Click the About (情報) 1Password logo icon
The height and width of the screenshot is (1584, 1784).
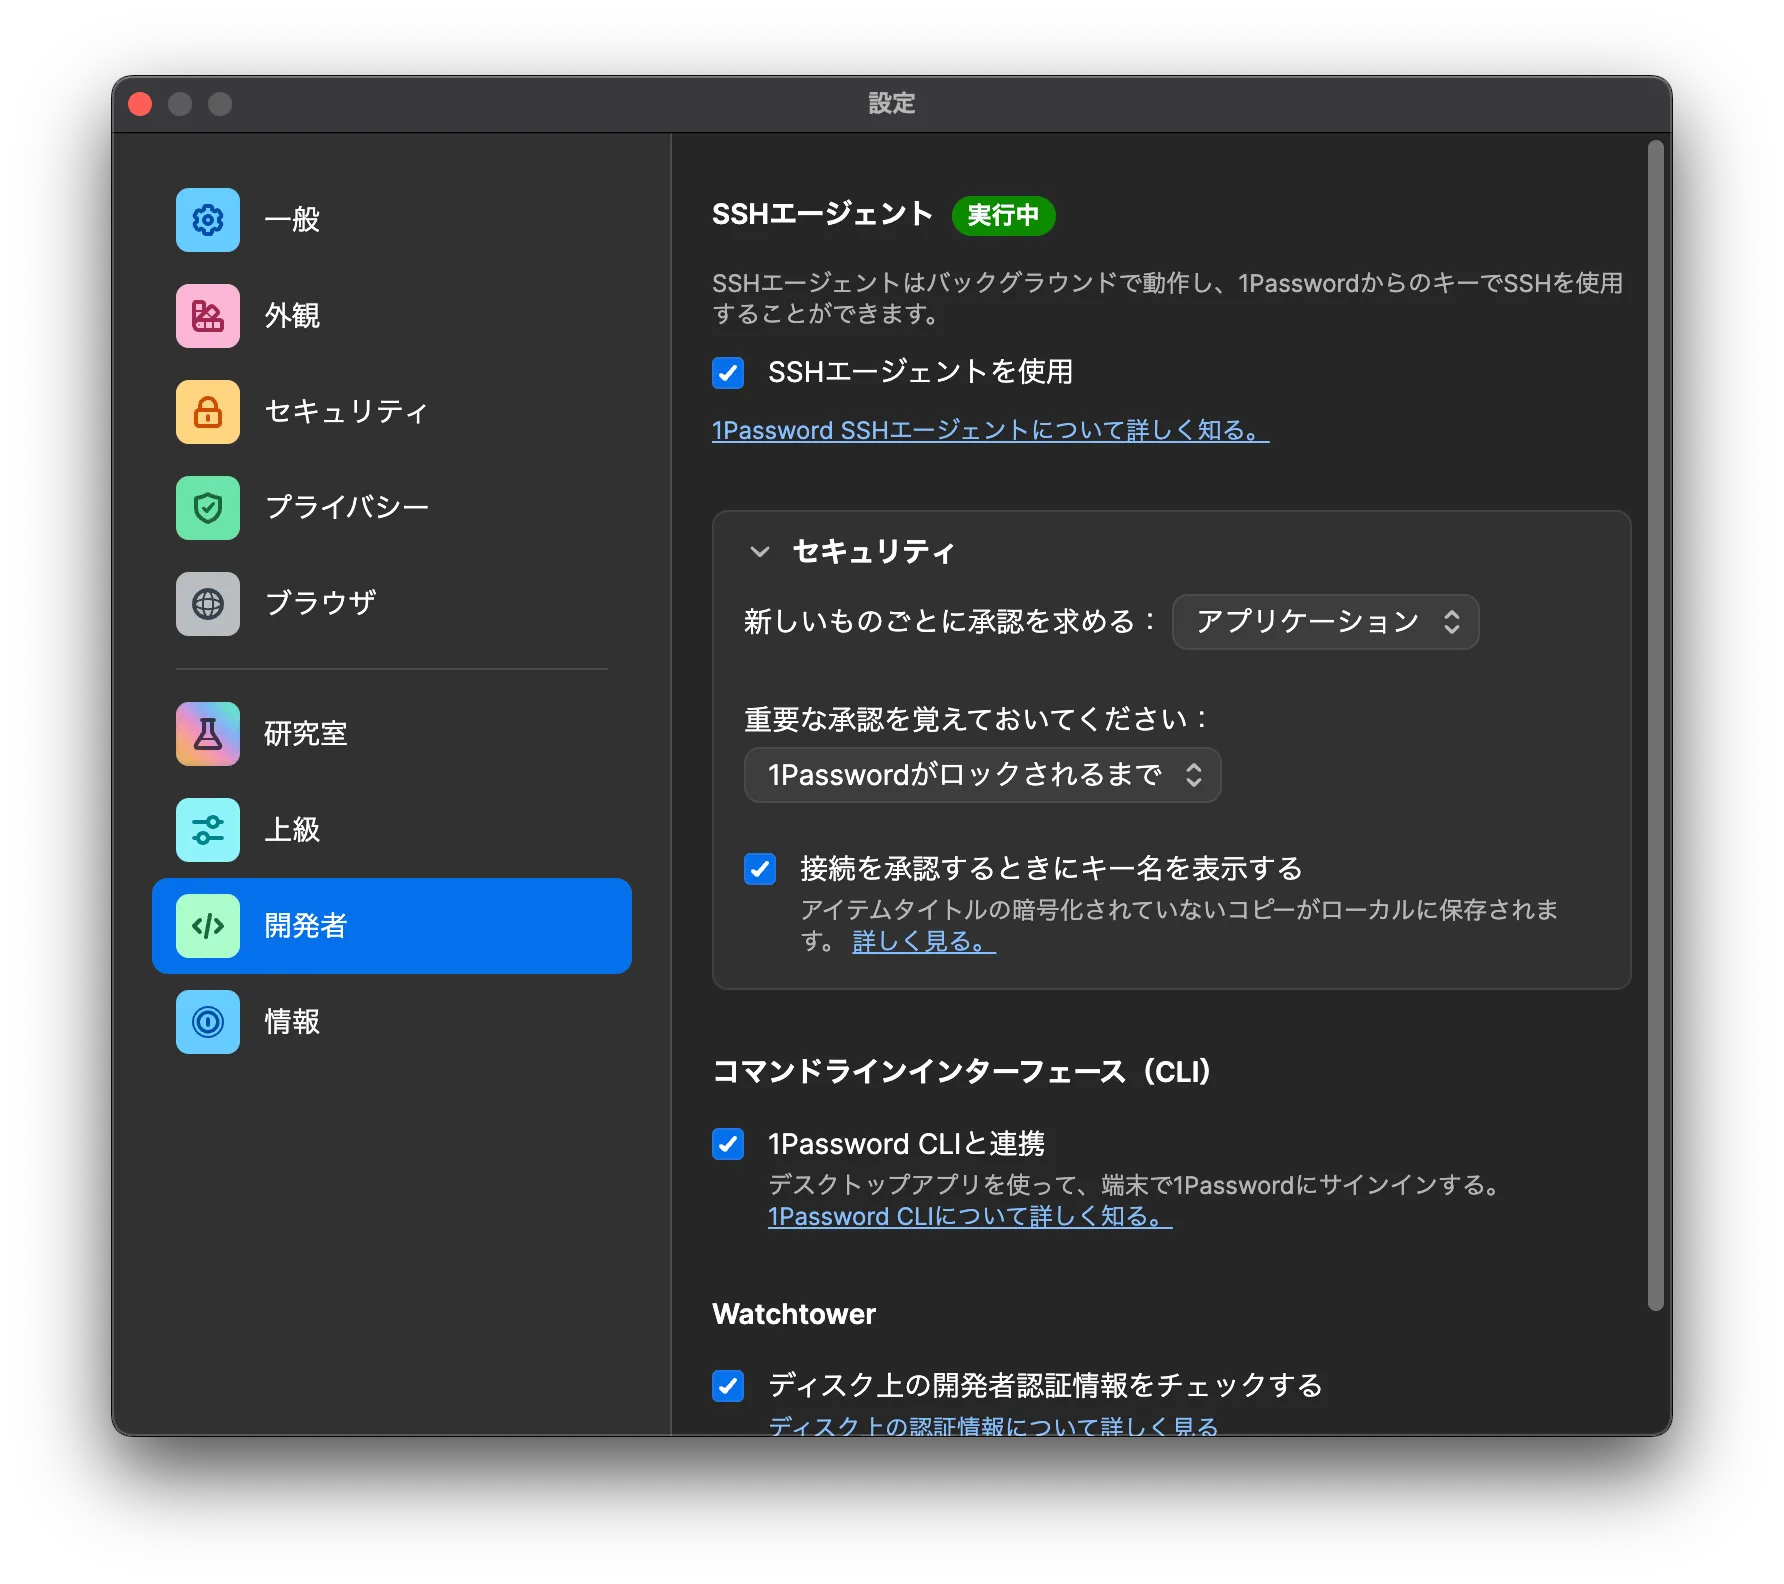[208, 1022]
